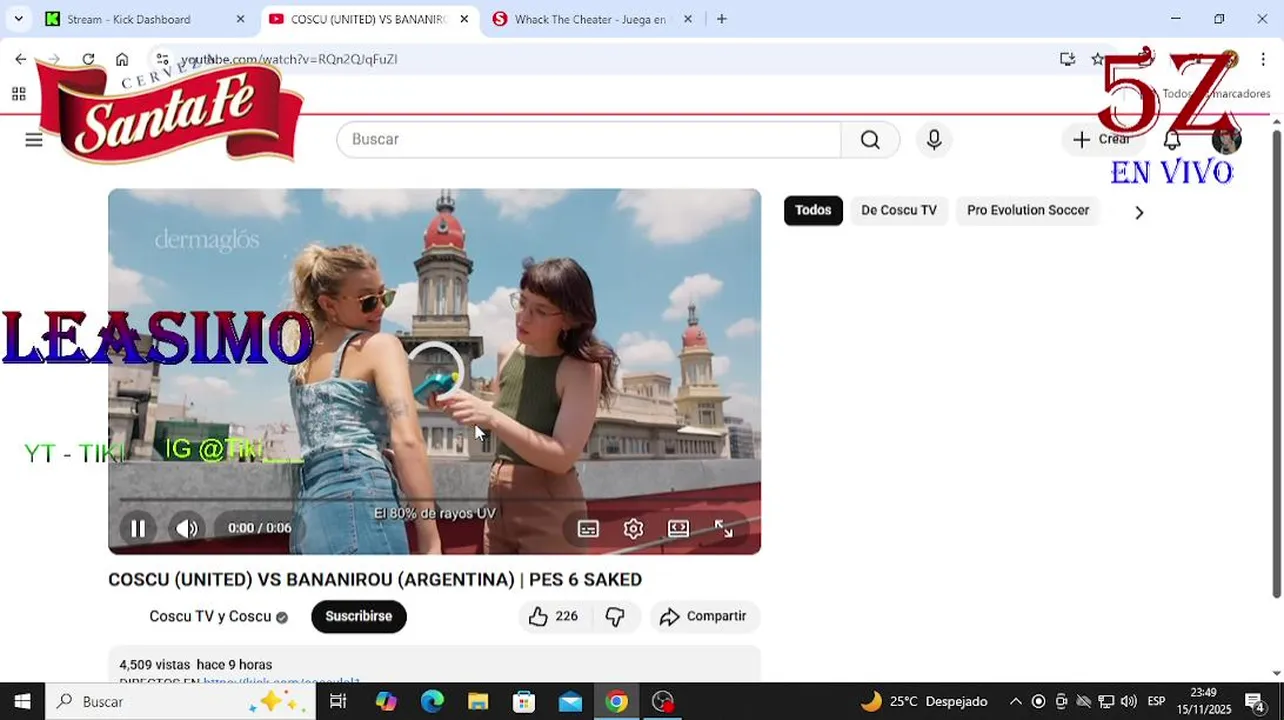The image size is (1284, 720).
Task: Open site information icon in address bar
Action: pos(162,59)
